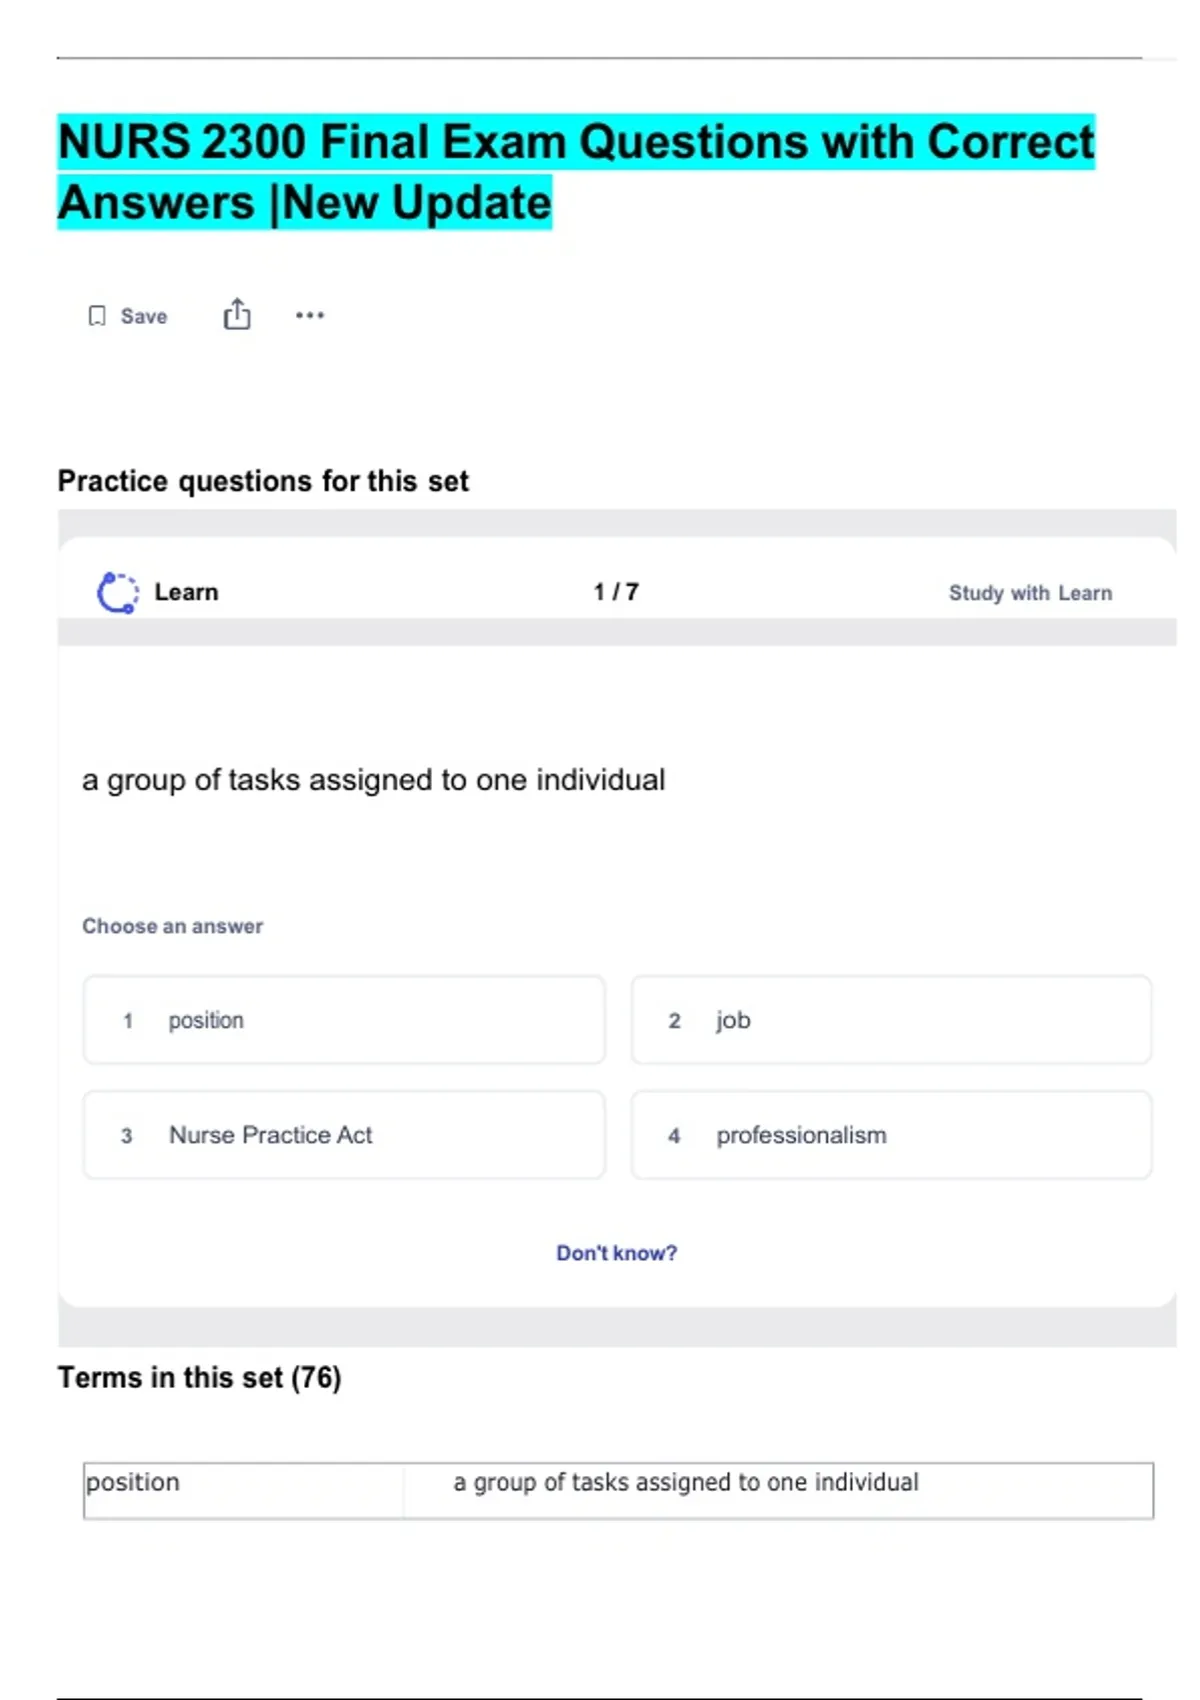Choose answer 4 professionalism
Screen dimensions: 1200x1700
[890, 1135]
